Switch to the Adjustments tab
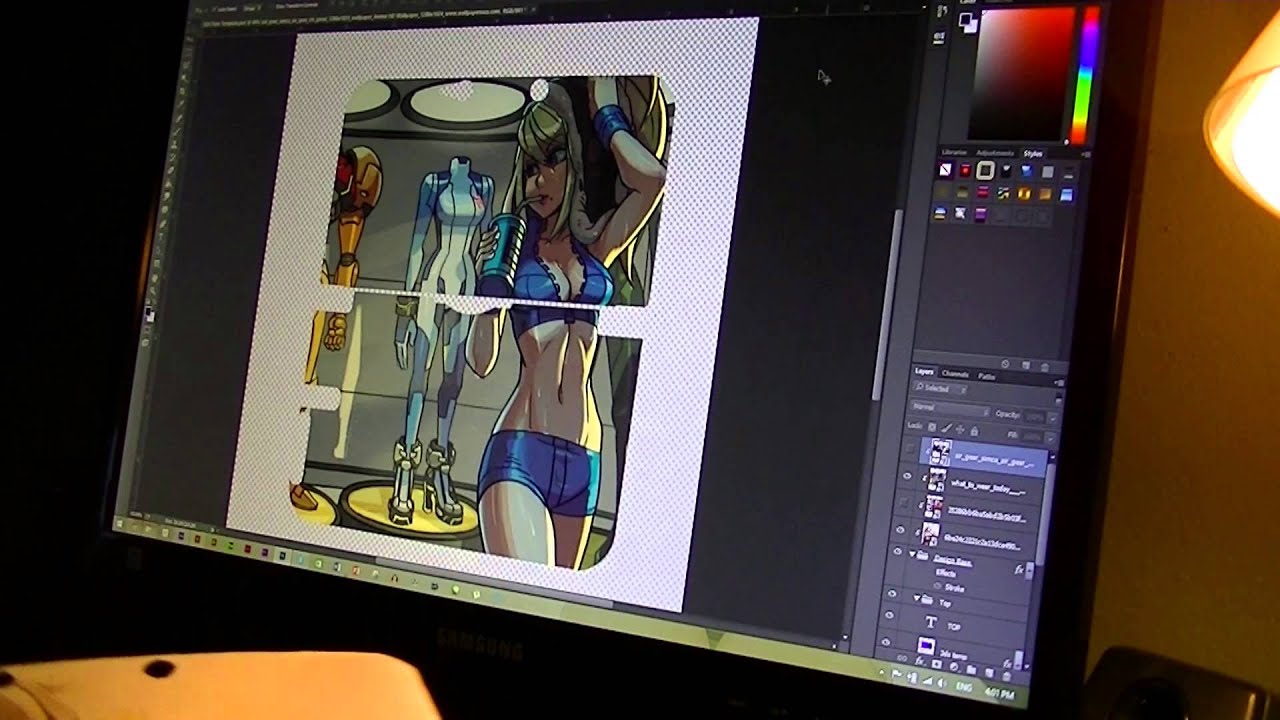Image resolution: width=1280 pixels, height=720 pixels. 995,153
